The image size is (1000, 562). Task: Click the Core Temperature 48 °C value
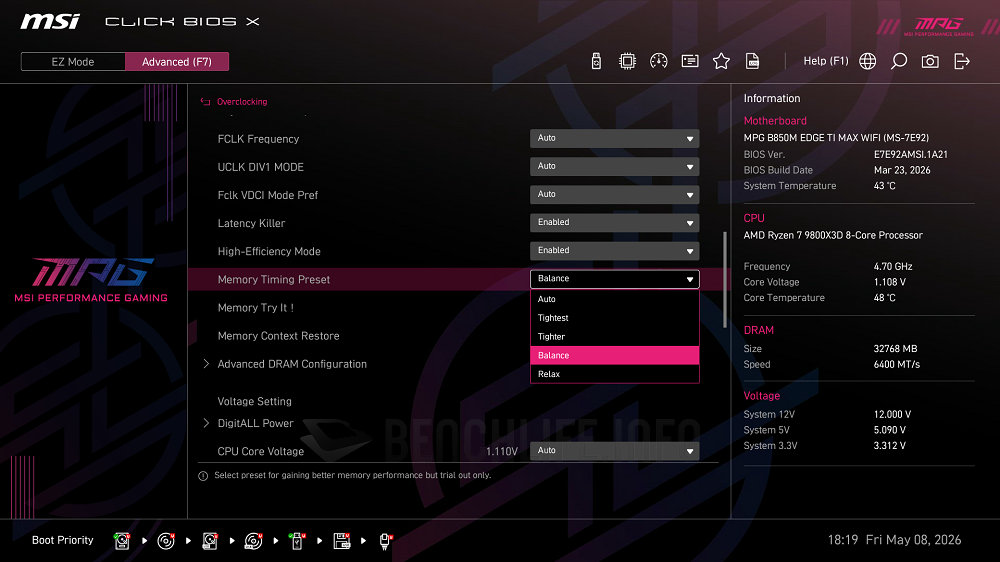(x=885, y=298)
